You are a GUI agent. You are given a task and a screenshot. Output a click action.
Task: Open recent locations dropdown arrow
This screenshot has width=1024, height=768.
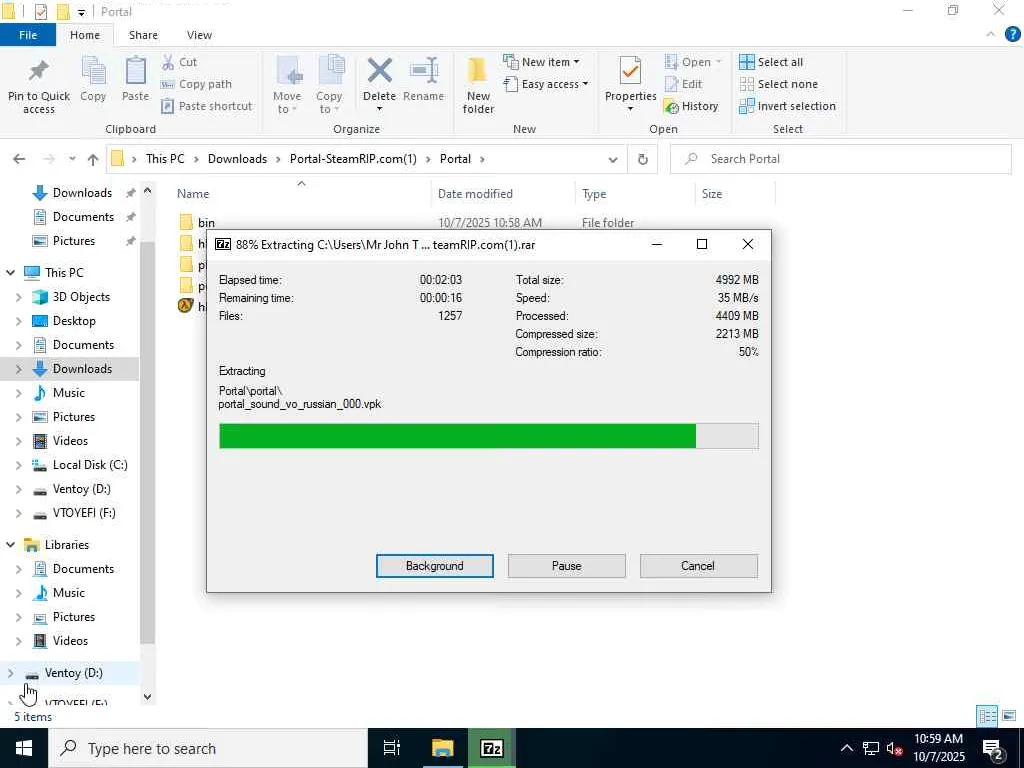pyautogui.click(x=72, y=159)
